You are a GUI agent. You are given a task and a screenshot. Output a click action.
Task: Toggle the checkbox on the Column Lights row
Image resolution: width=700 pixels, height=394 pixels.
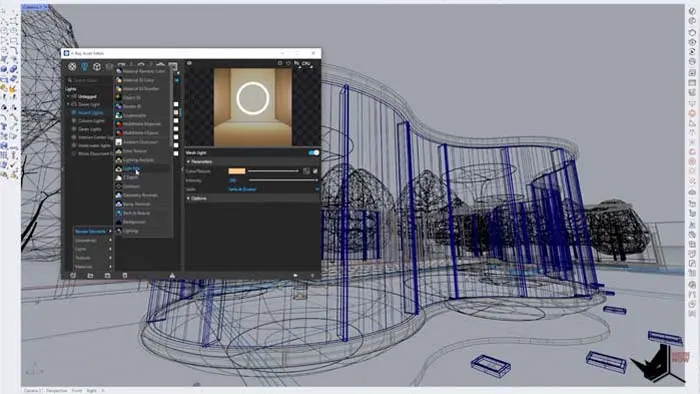[x=175, y=120]
